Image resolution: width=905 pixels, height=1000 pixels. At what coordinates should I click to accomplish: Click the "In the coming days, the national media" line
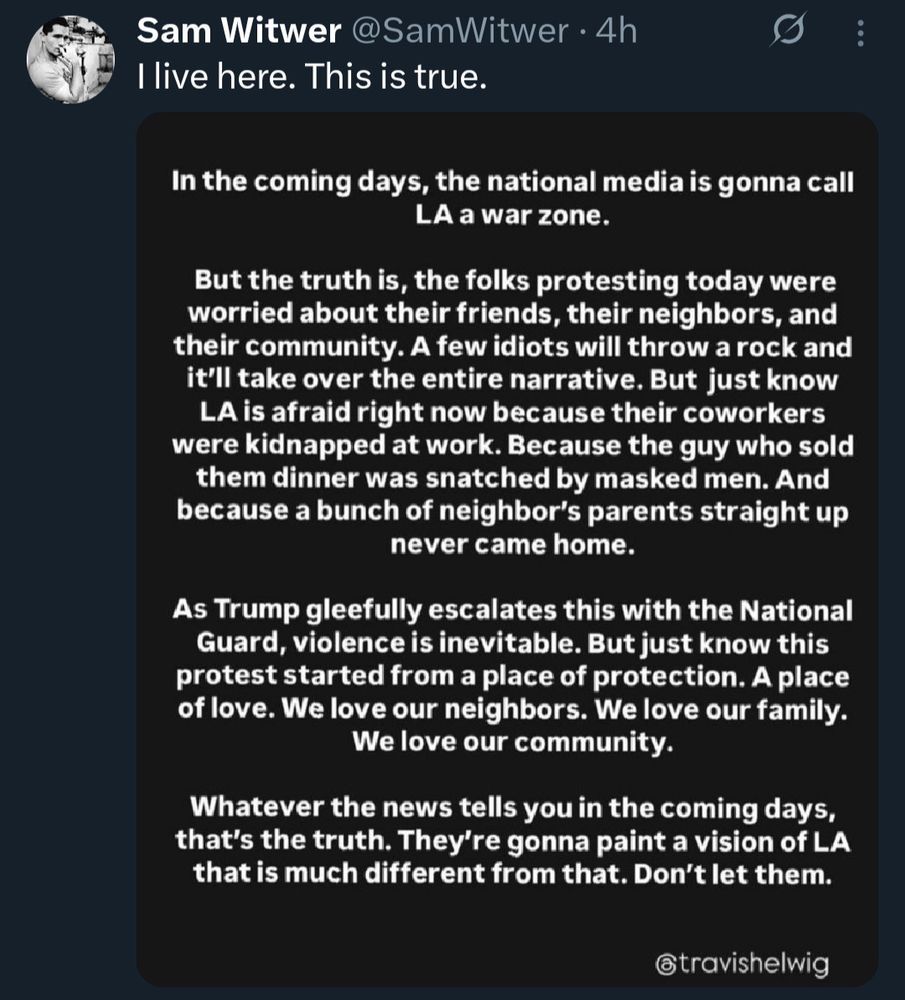tap(510, 182)
